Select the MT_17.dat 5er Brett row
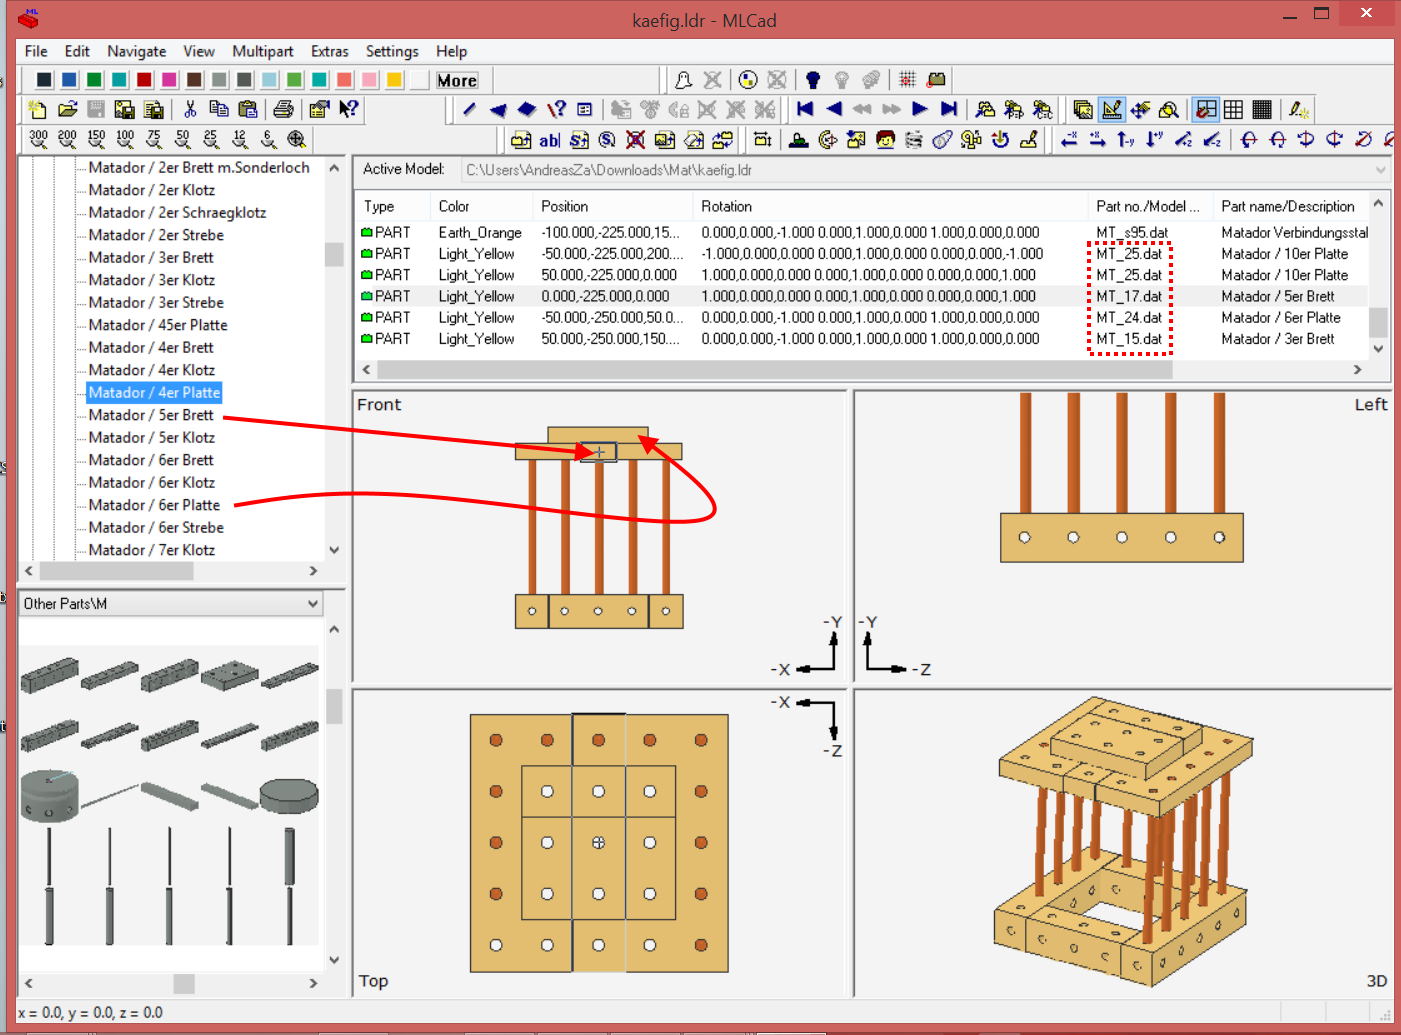This screenshot has width=1401, height=1035. point(863,296)
